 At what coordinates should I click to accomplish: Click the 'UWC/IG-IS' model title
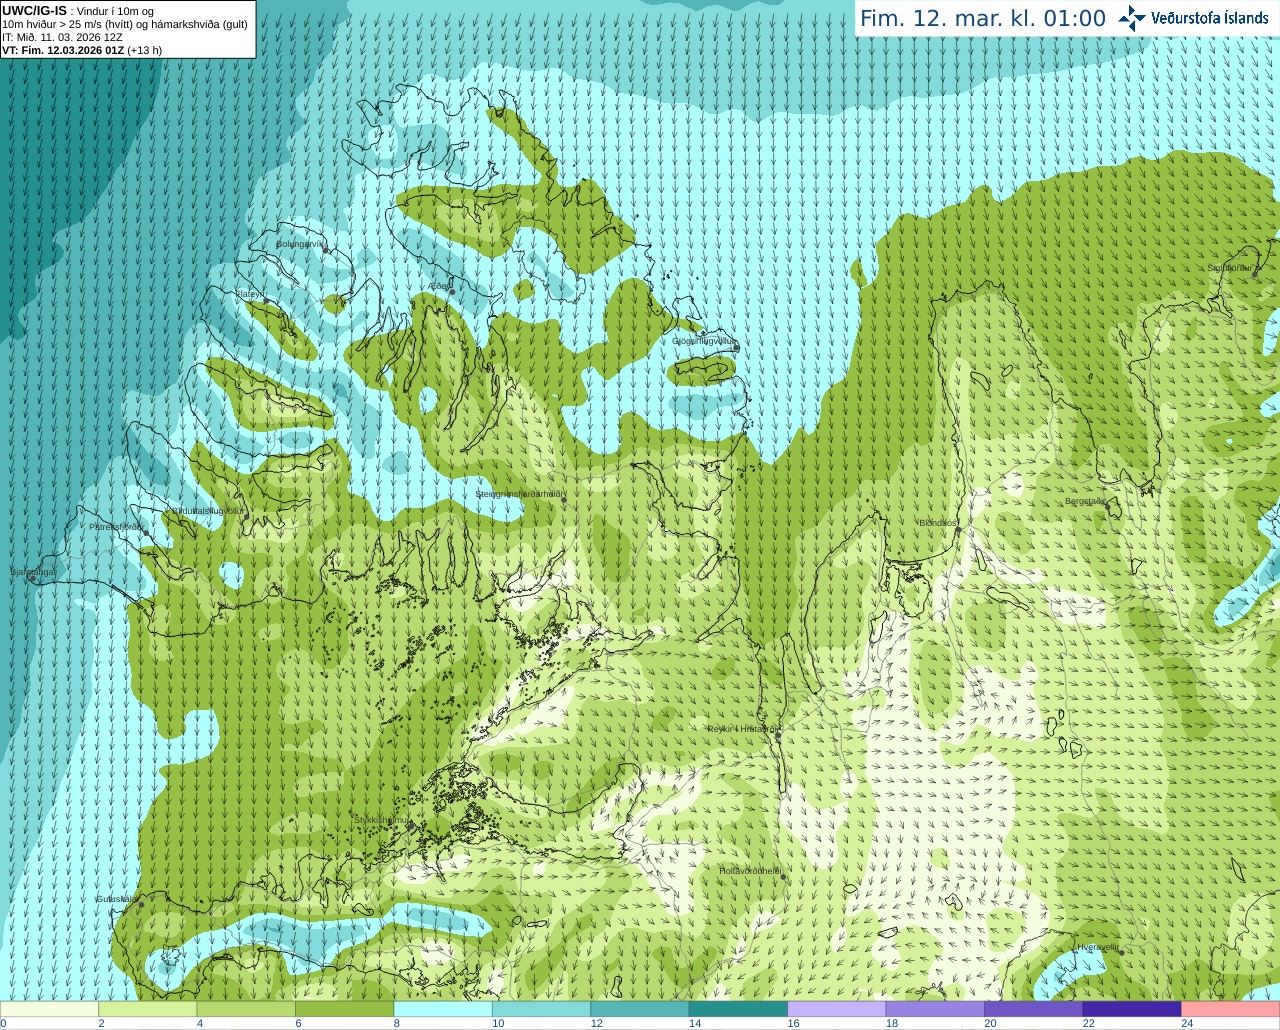coord(34,10)
